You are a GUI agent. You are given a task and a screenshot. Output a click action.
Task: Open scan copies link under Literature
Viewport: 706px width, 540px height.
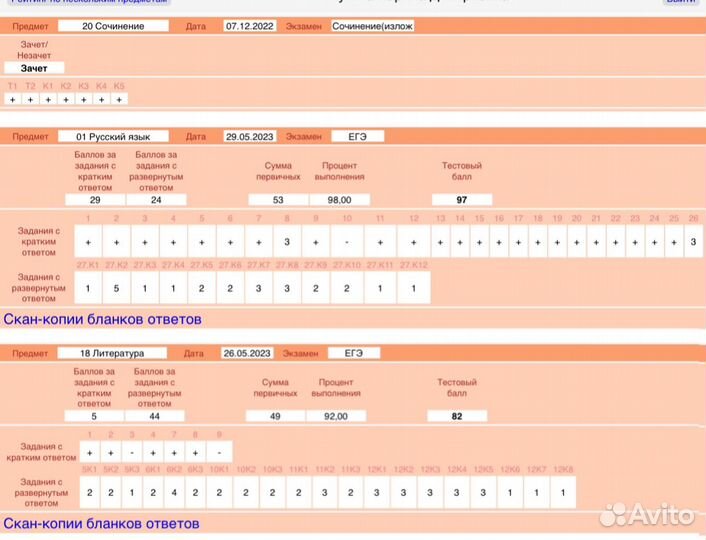(x=101, y=523)
